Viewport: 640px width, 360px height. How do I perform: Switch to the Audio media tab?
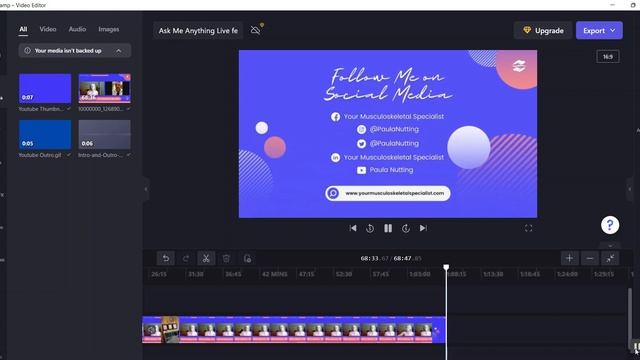[x=77, y=29]
